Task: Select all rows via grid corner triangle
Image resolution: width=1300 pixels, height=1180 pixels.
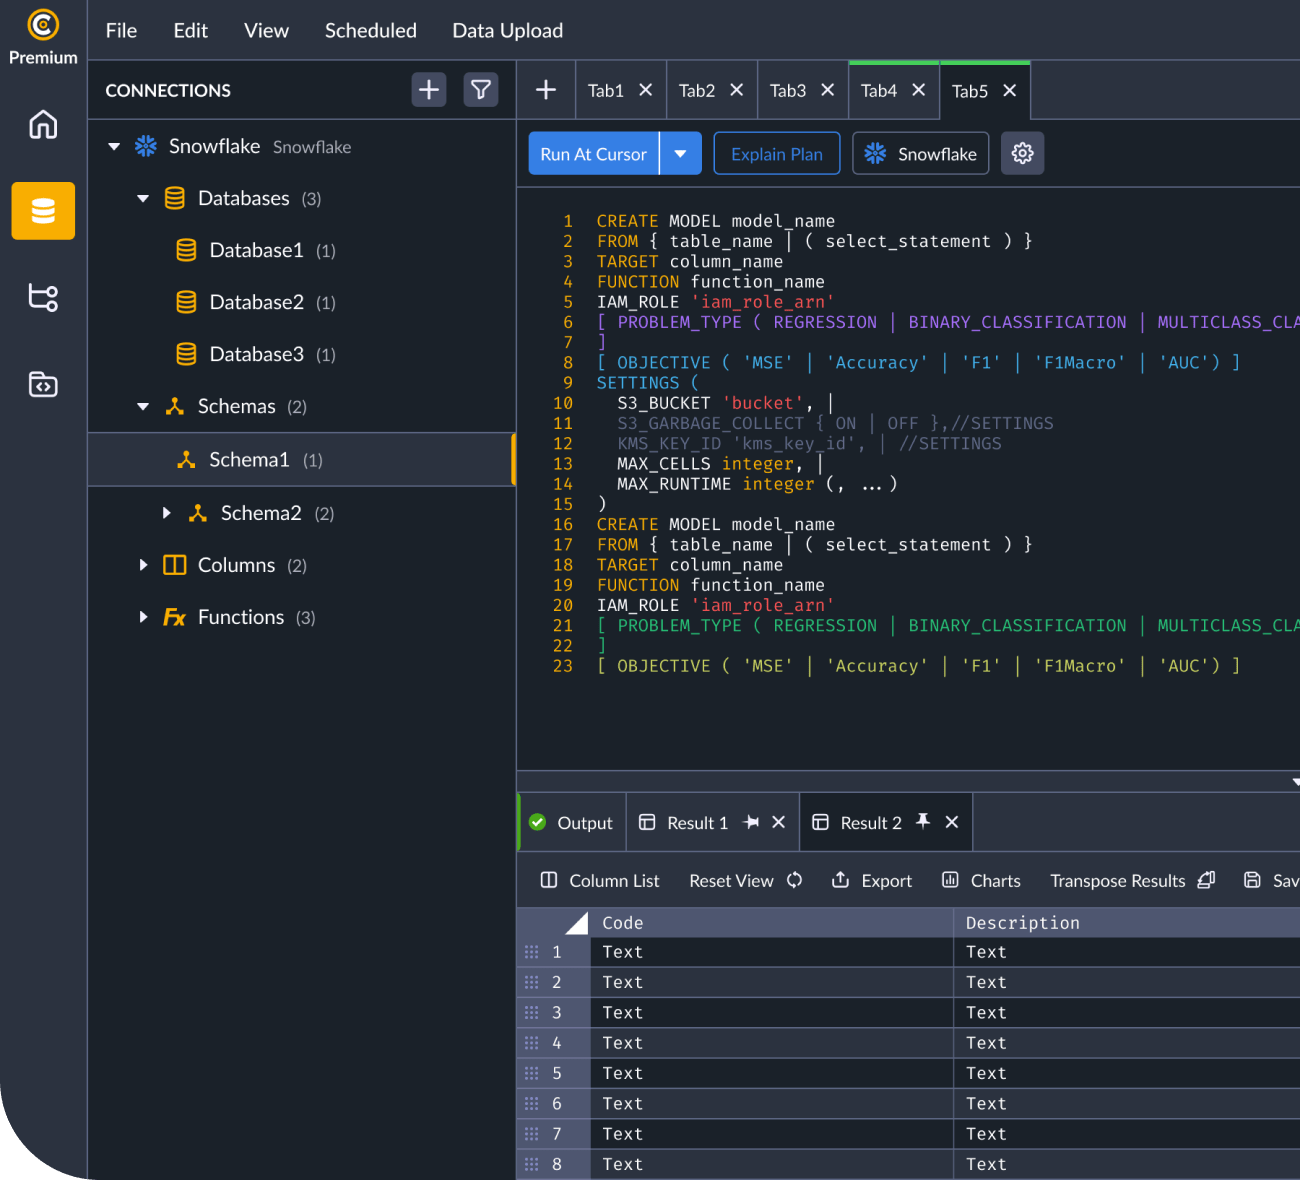Action: (x=576, y=923)
